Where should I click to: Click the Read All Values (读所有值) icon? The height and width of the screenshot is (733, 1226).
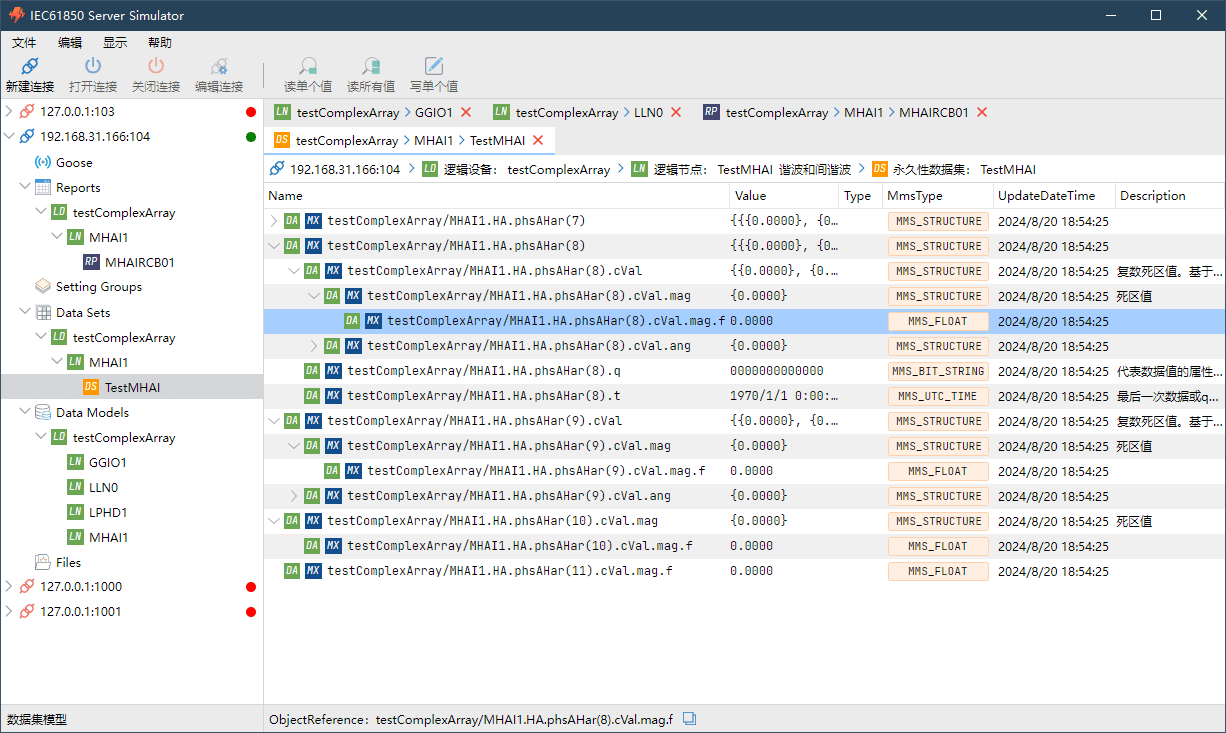coord(370,67)
